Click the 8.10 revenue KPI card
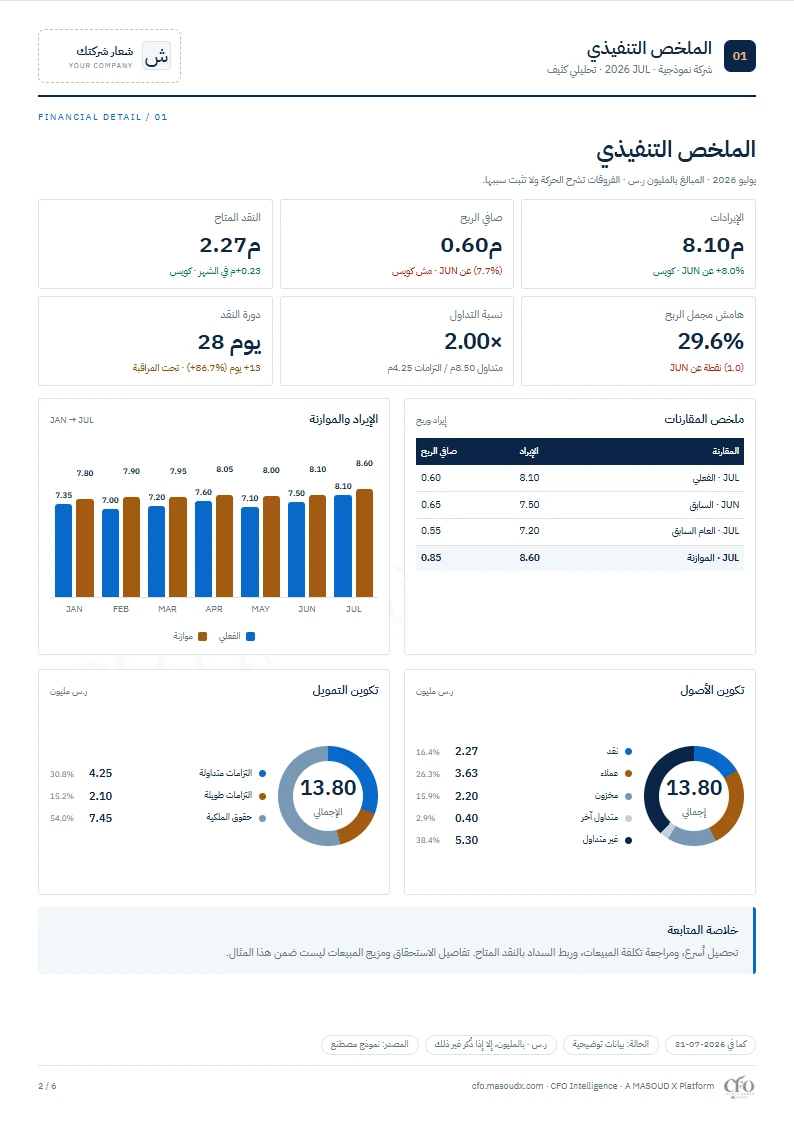This screenshot has height=1124, width=794. [x=638, y=244]
